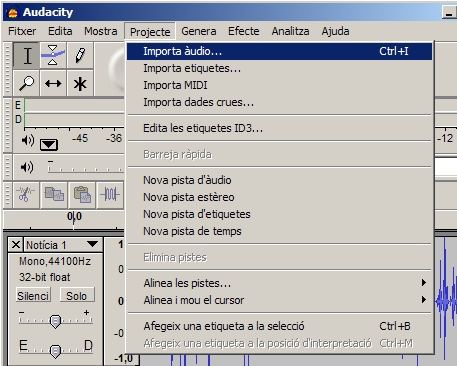
Task: Click the Cut scissors icon
Action: [x=26, y=195]
